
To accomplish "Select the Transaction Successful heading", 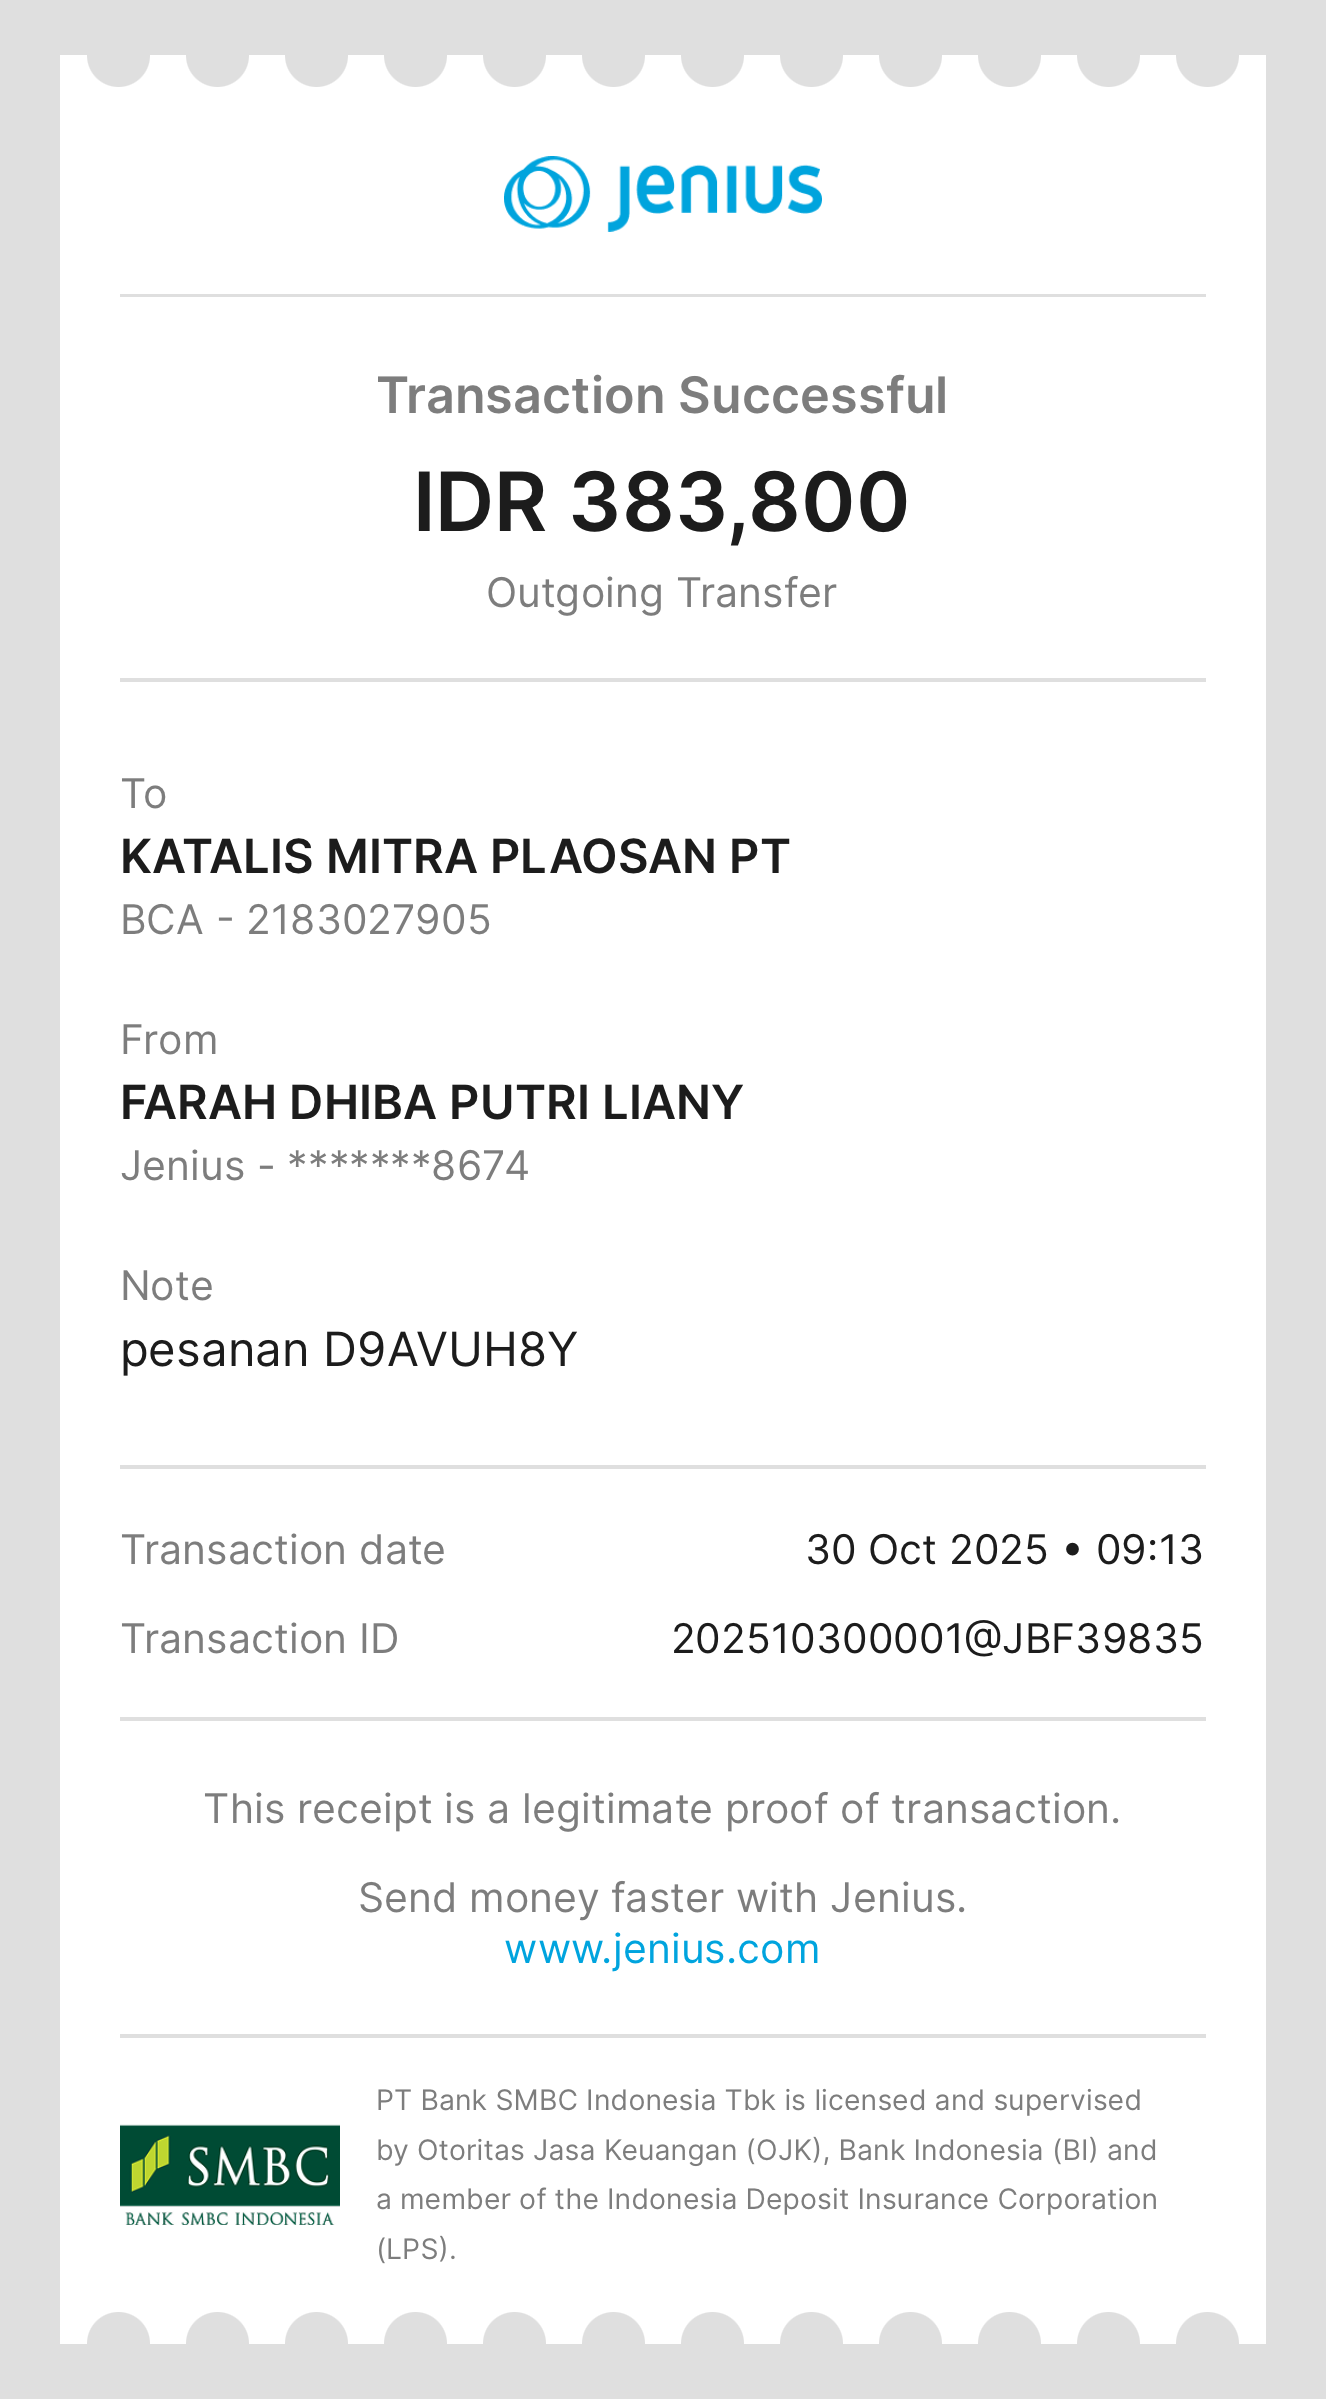I will click(x=662, y=395).
